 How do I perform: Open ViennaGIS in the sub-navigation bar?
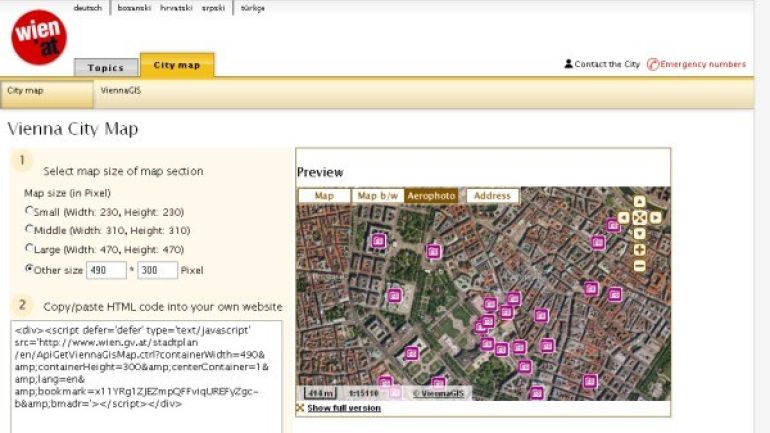(x=121, y=90)
